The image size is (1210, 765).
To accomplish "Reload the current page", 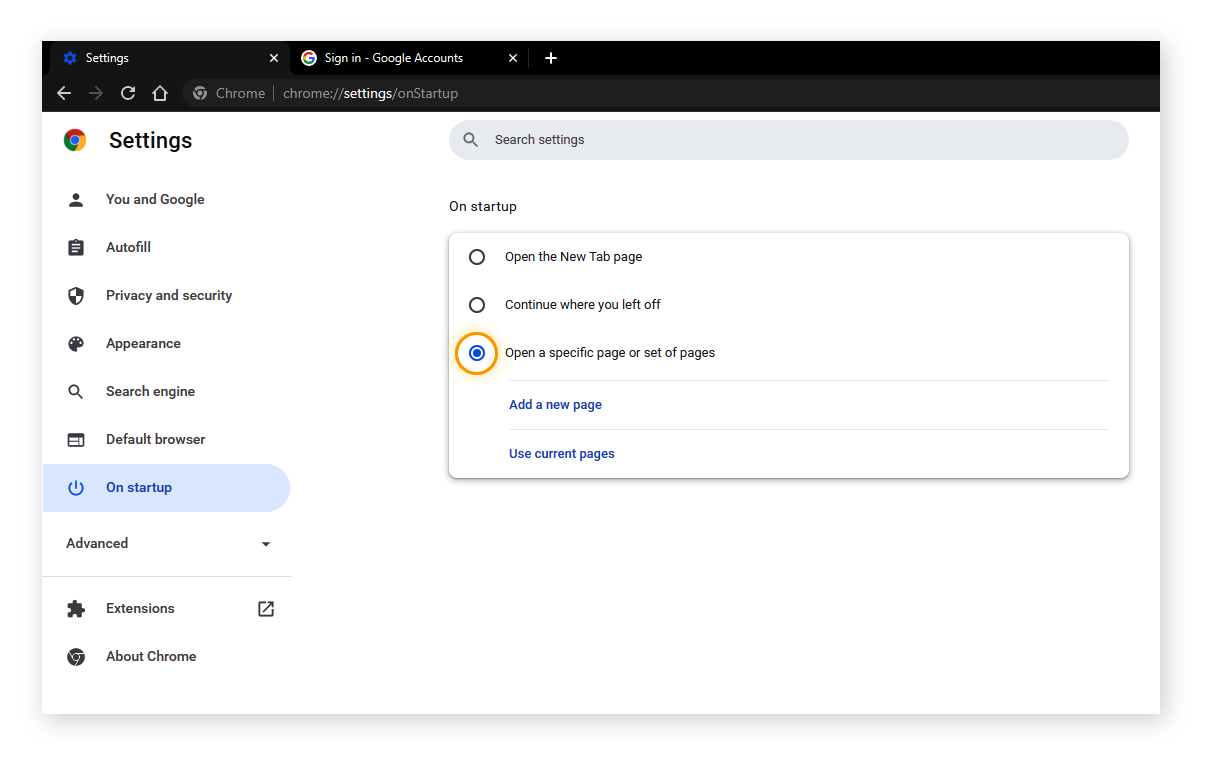I will [x=128, y=93].
